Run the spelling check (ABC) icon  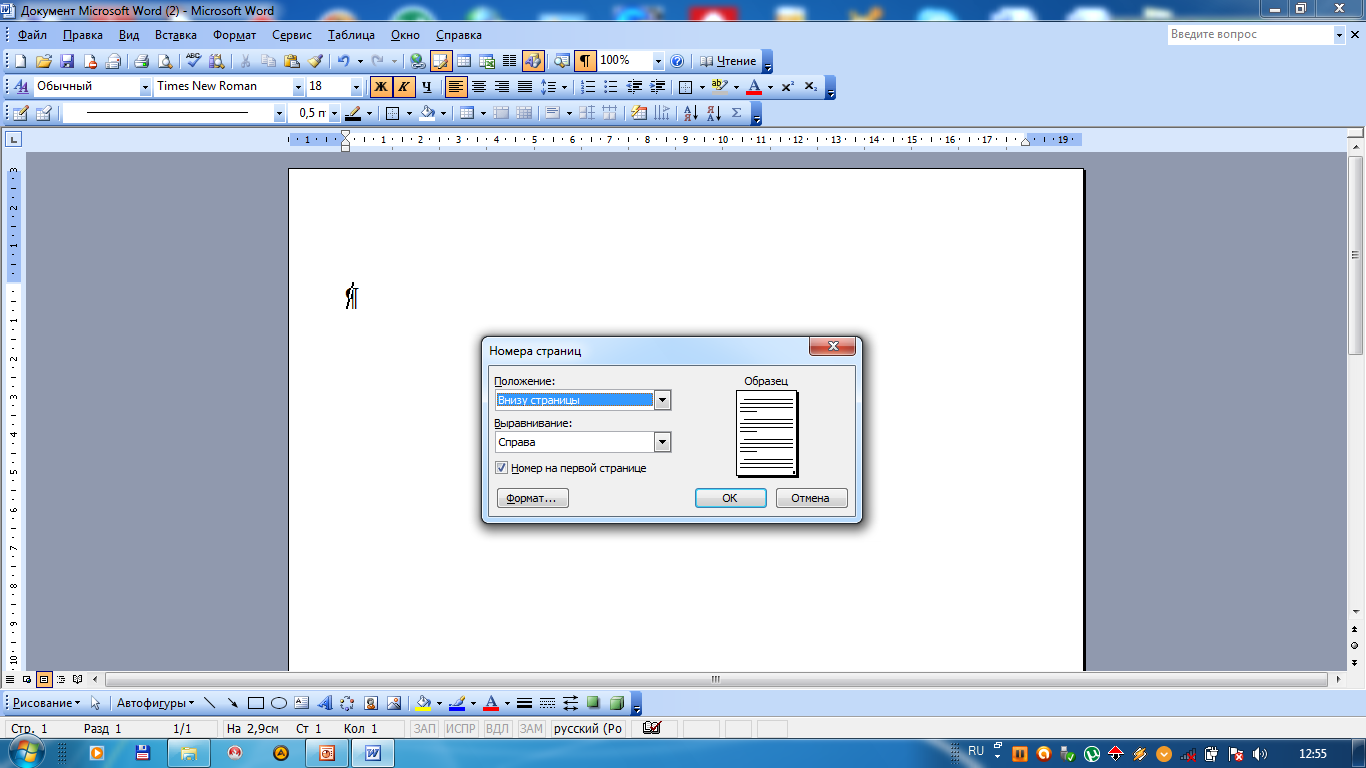194,61
